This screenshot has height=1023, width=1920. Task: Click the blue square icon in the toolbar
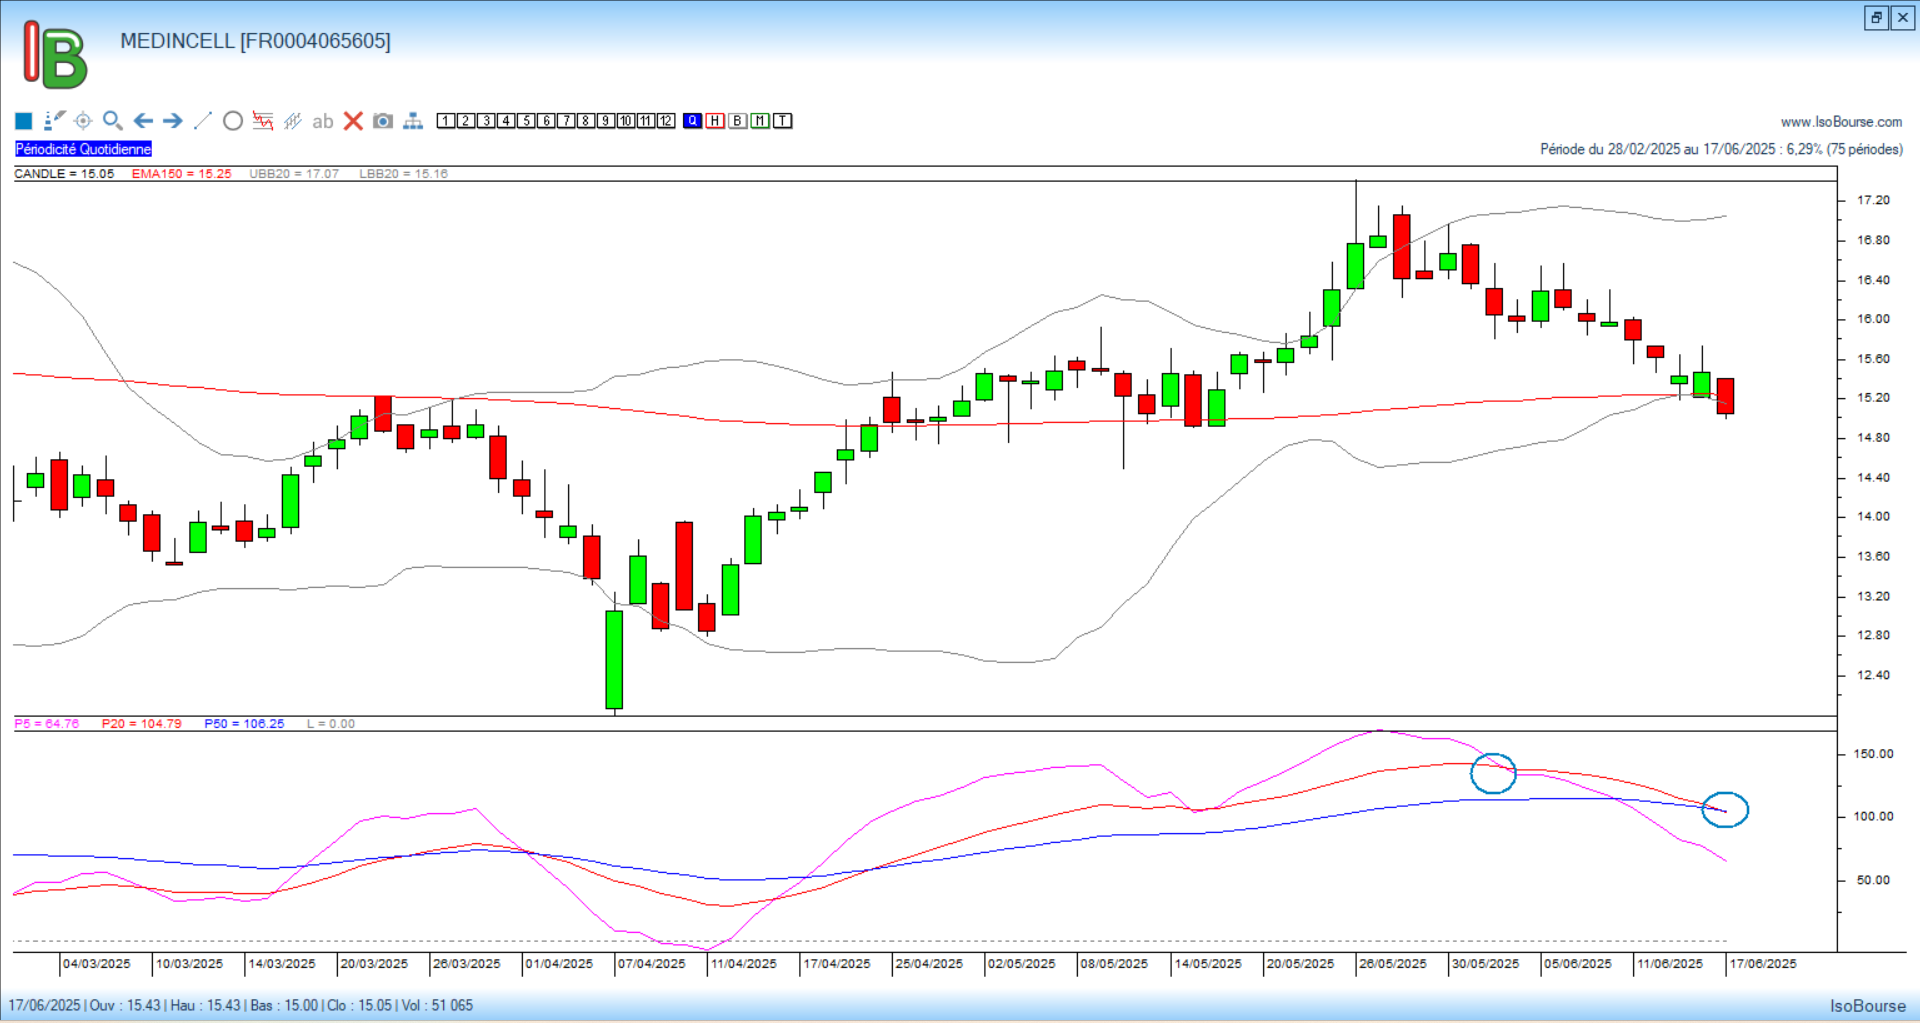coord(24,121)
